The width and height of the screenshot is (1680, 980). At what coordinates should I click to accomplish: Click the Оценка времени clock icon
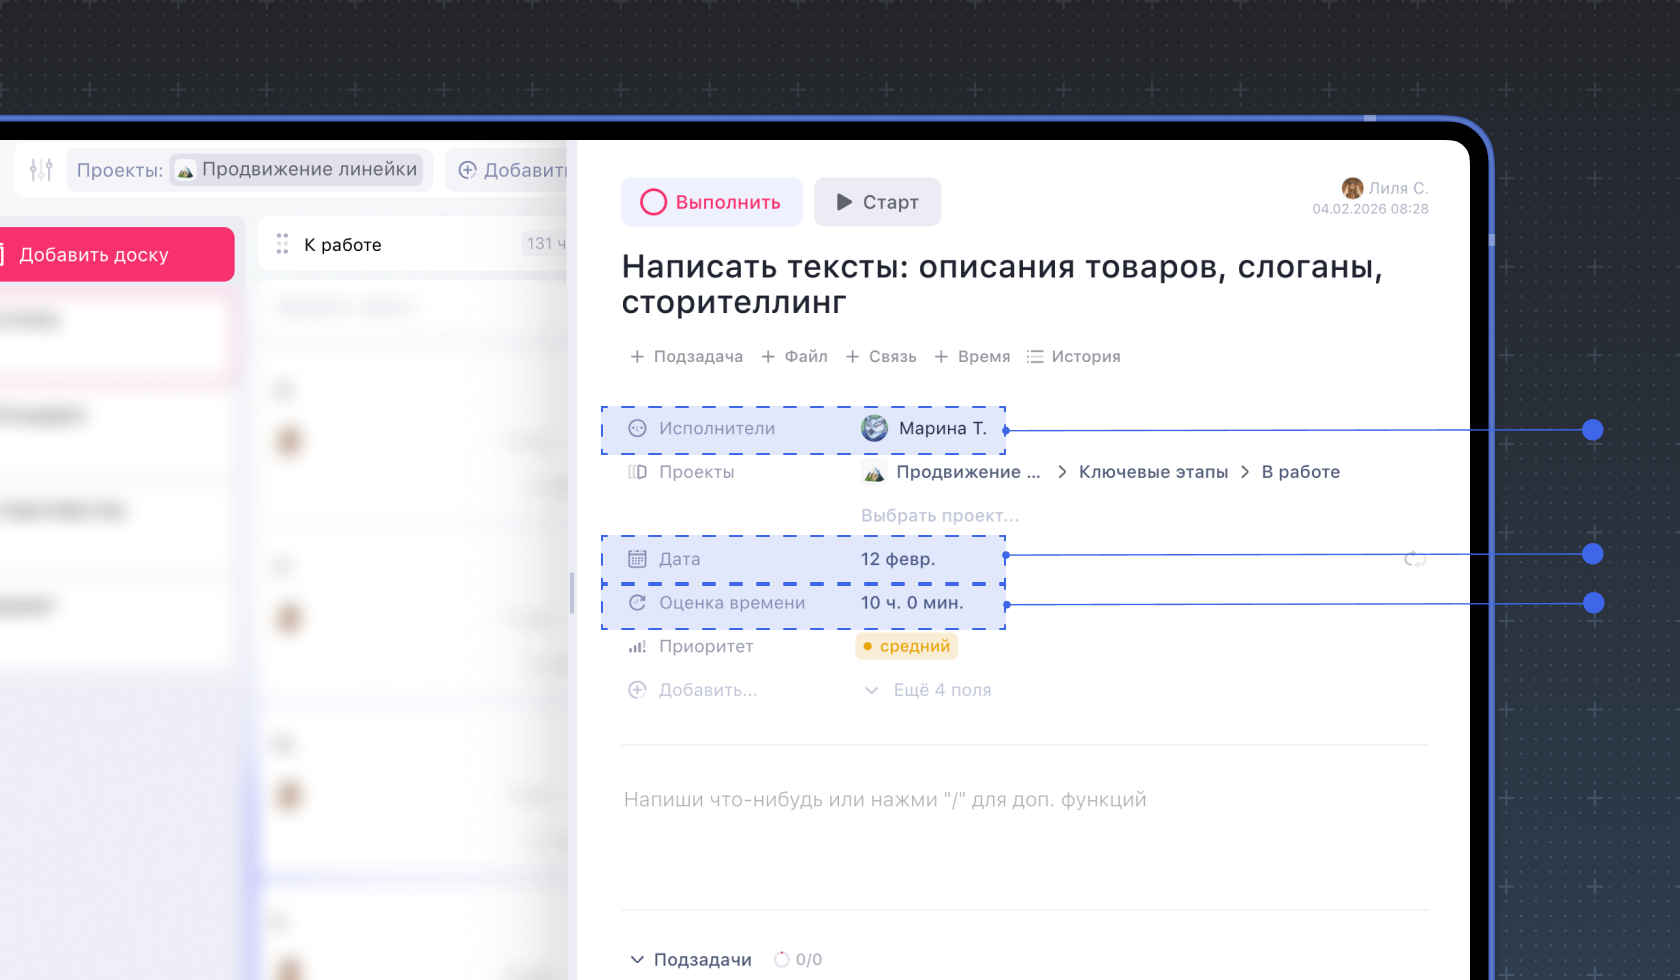click(x=637, y=603)
